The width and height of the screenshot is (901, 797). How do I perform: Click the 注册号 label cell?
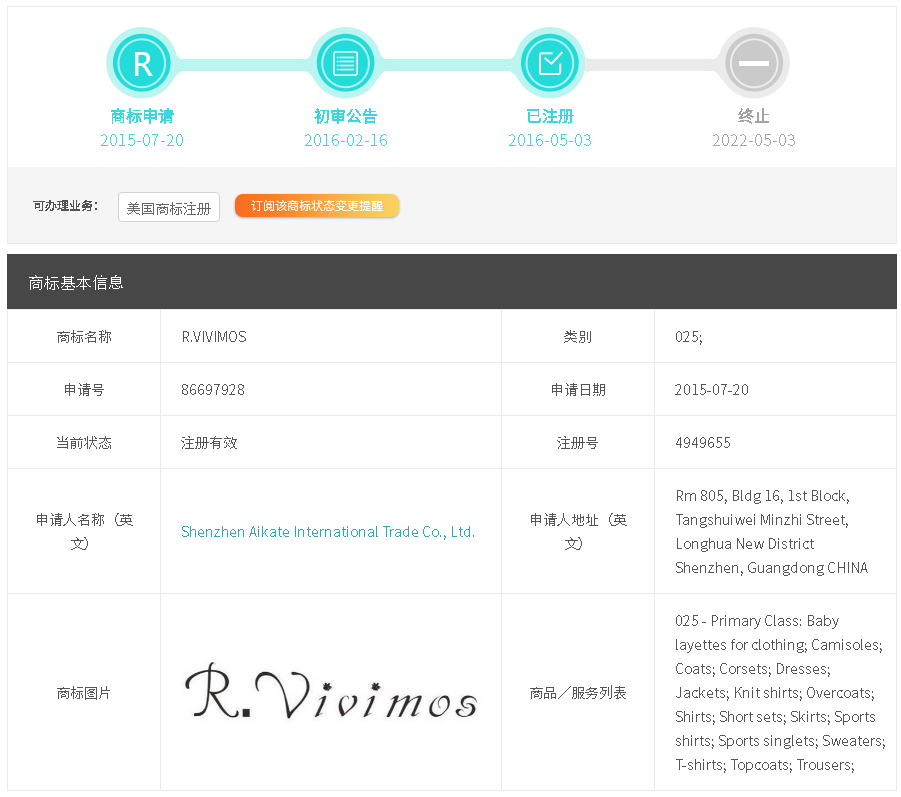[577, 442]
